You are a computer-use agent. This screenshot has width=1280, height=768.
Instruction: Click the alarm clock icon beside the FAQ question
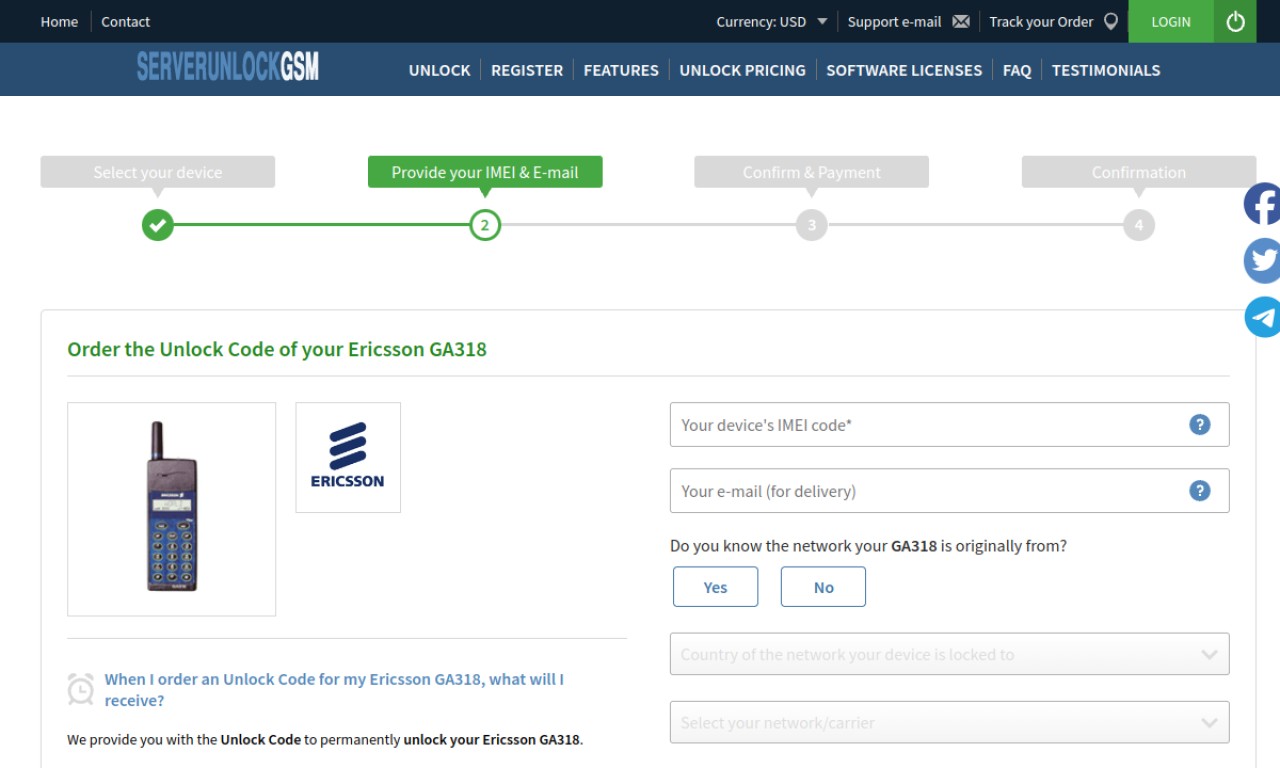coord(81,689)
